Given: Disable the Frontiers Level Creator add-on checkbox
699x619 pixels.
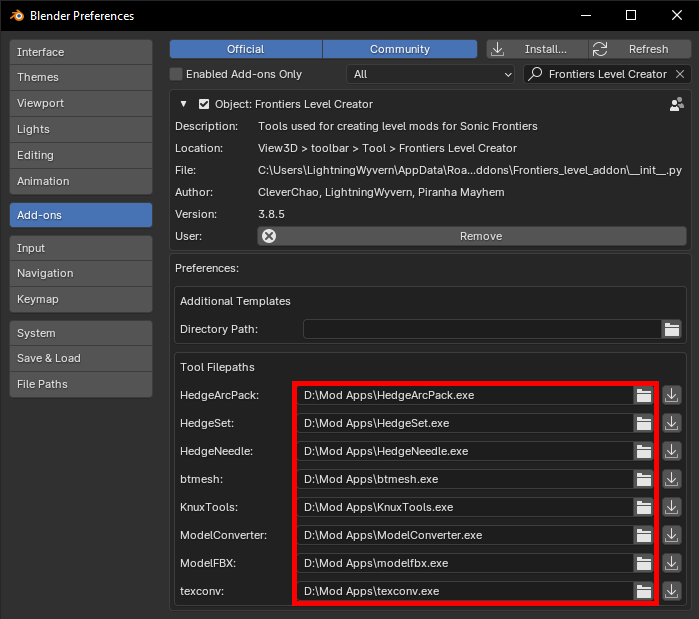Looking at the screenshot, I should 204,104.
